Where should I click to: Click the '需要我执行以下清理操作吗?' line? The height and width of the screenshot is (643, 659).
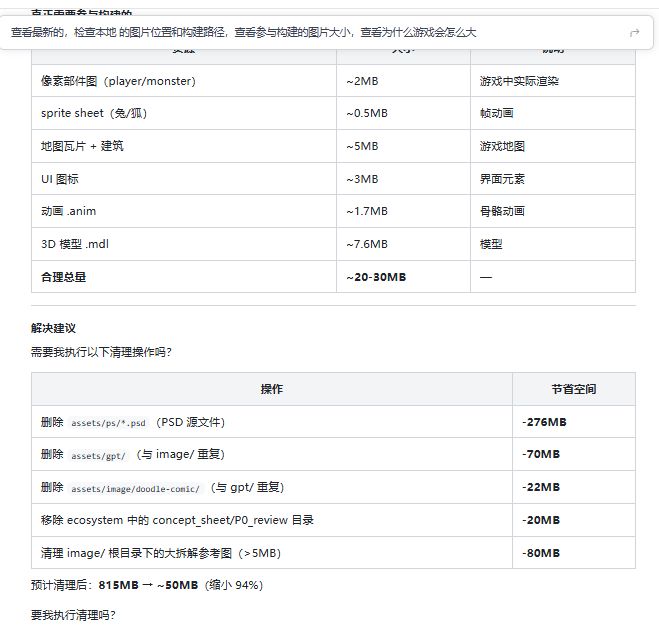tap(101, 352)
